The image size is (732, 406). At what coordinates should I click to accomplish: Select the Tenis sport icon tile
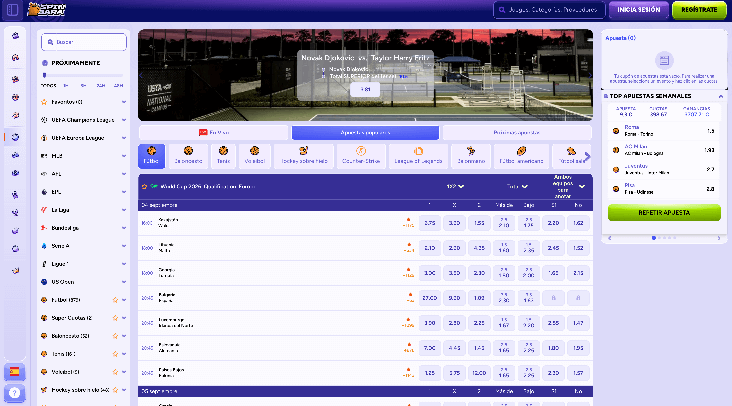coord(223,156)
